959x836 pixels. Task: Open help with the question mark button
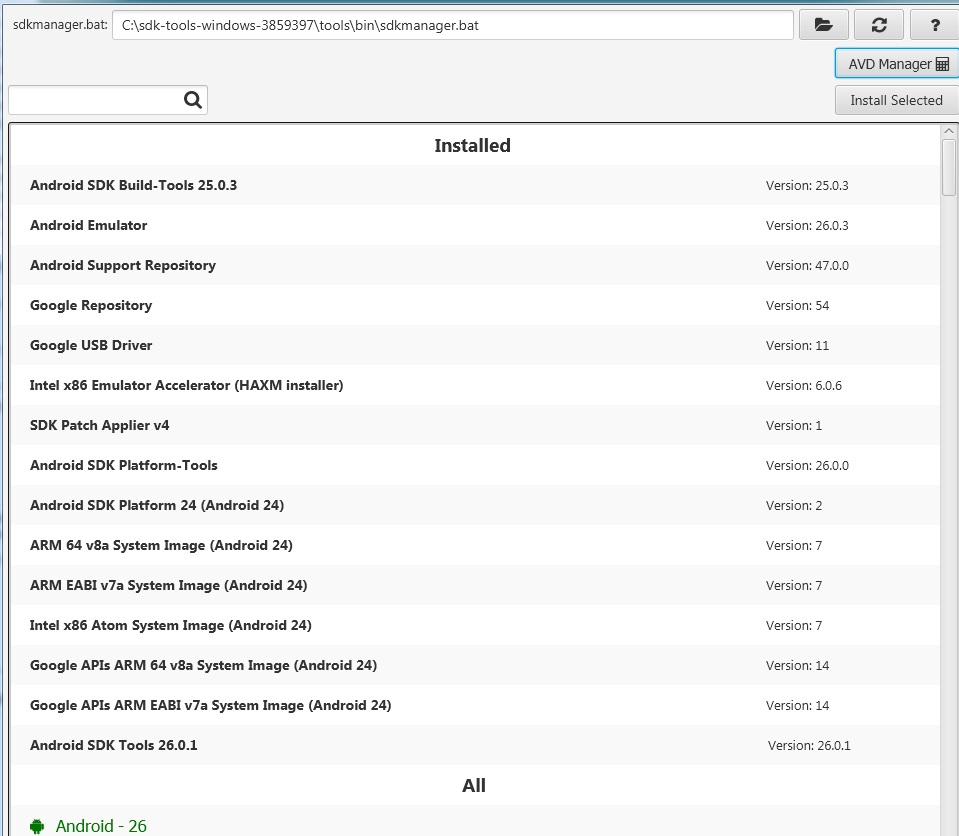[x=934, y=25]
